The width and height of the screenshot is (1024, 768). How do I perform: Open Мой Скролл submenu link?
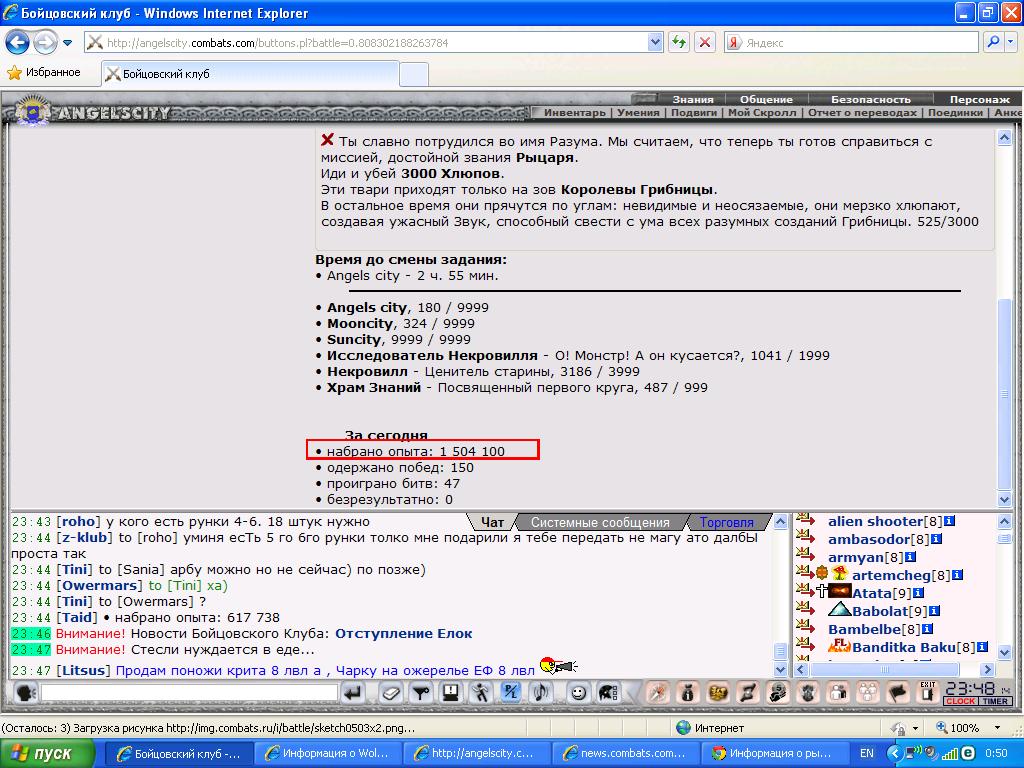click(762, 112)
